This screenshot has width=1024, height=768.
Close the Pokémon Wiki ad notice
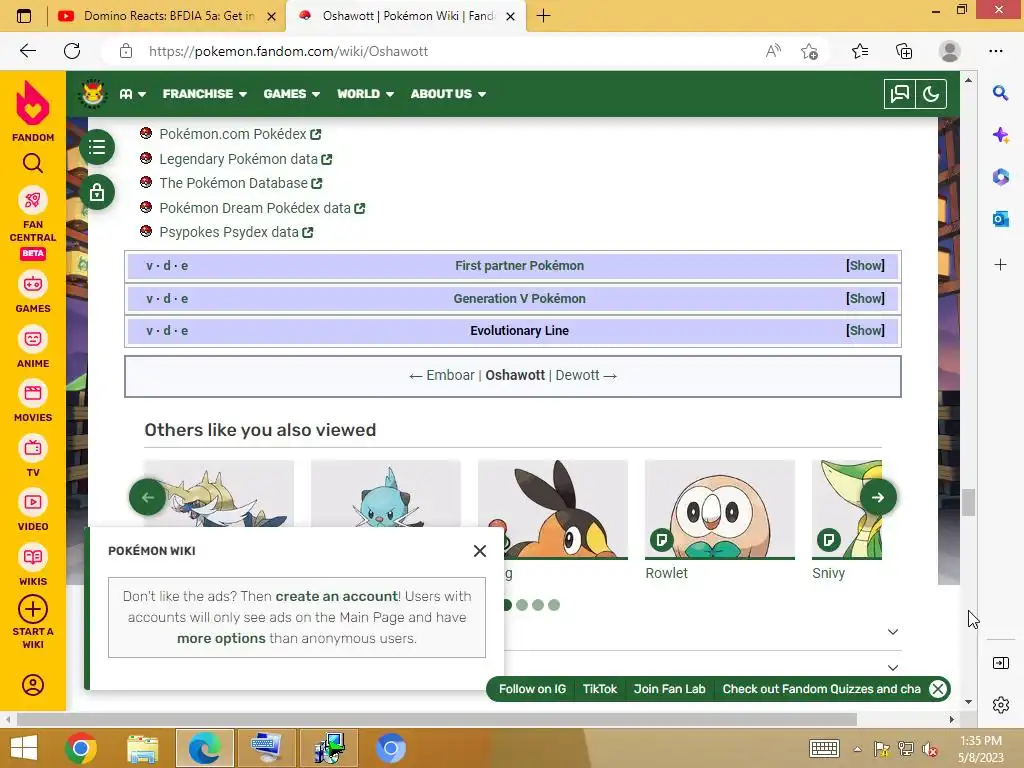coord(480,551)
